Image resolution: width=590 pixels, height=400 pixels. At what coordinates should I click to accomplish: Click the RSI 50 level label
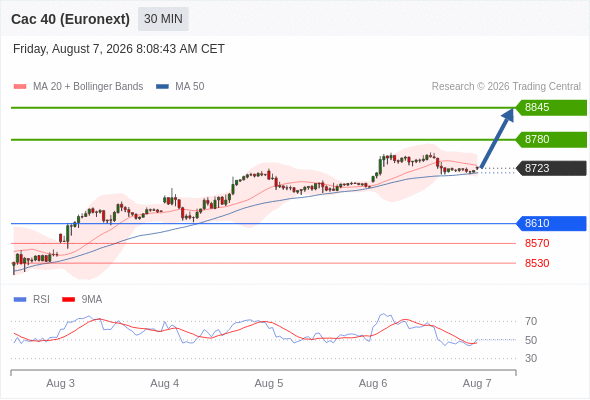coord(531,340)
